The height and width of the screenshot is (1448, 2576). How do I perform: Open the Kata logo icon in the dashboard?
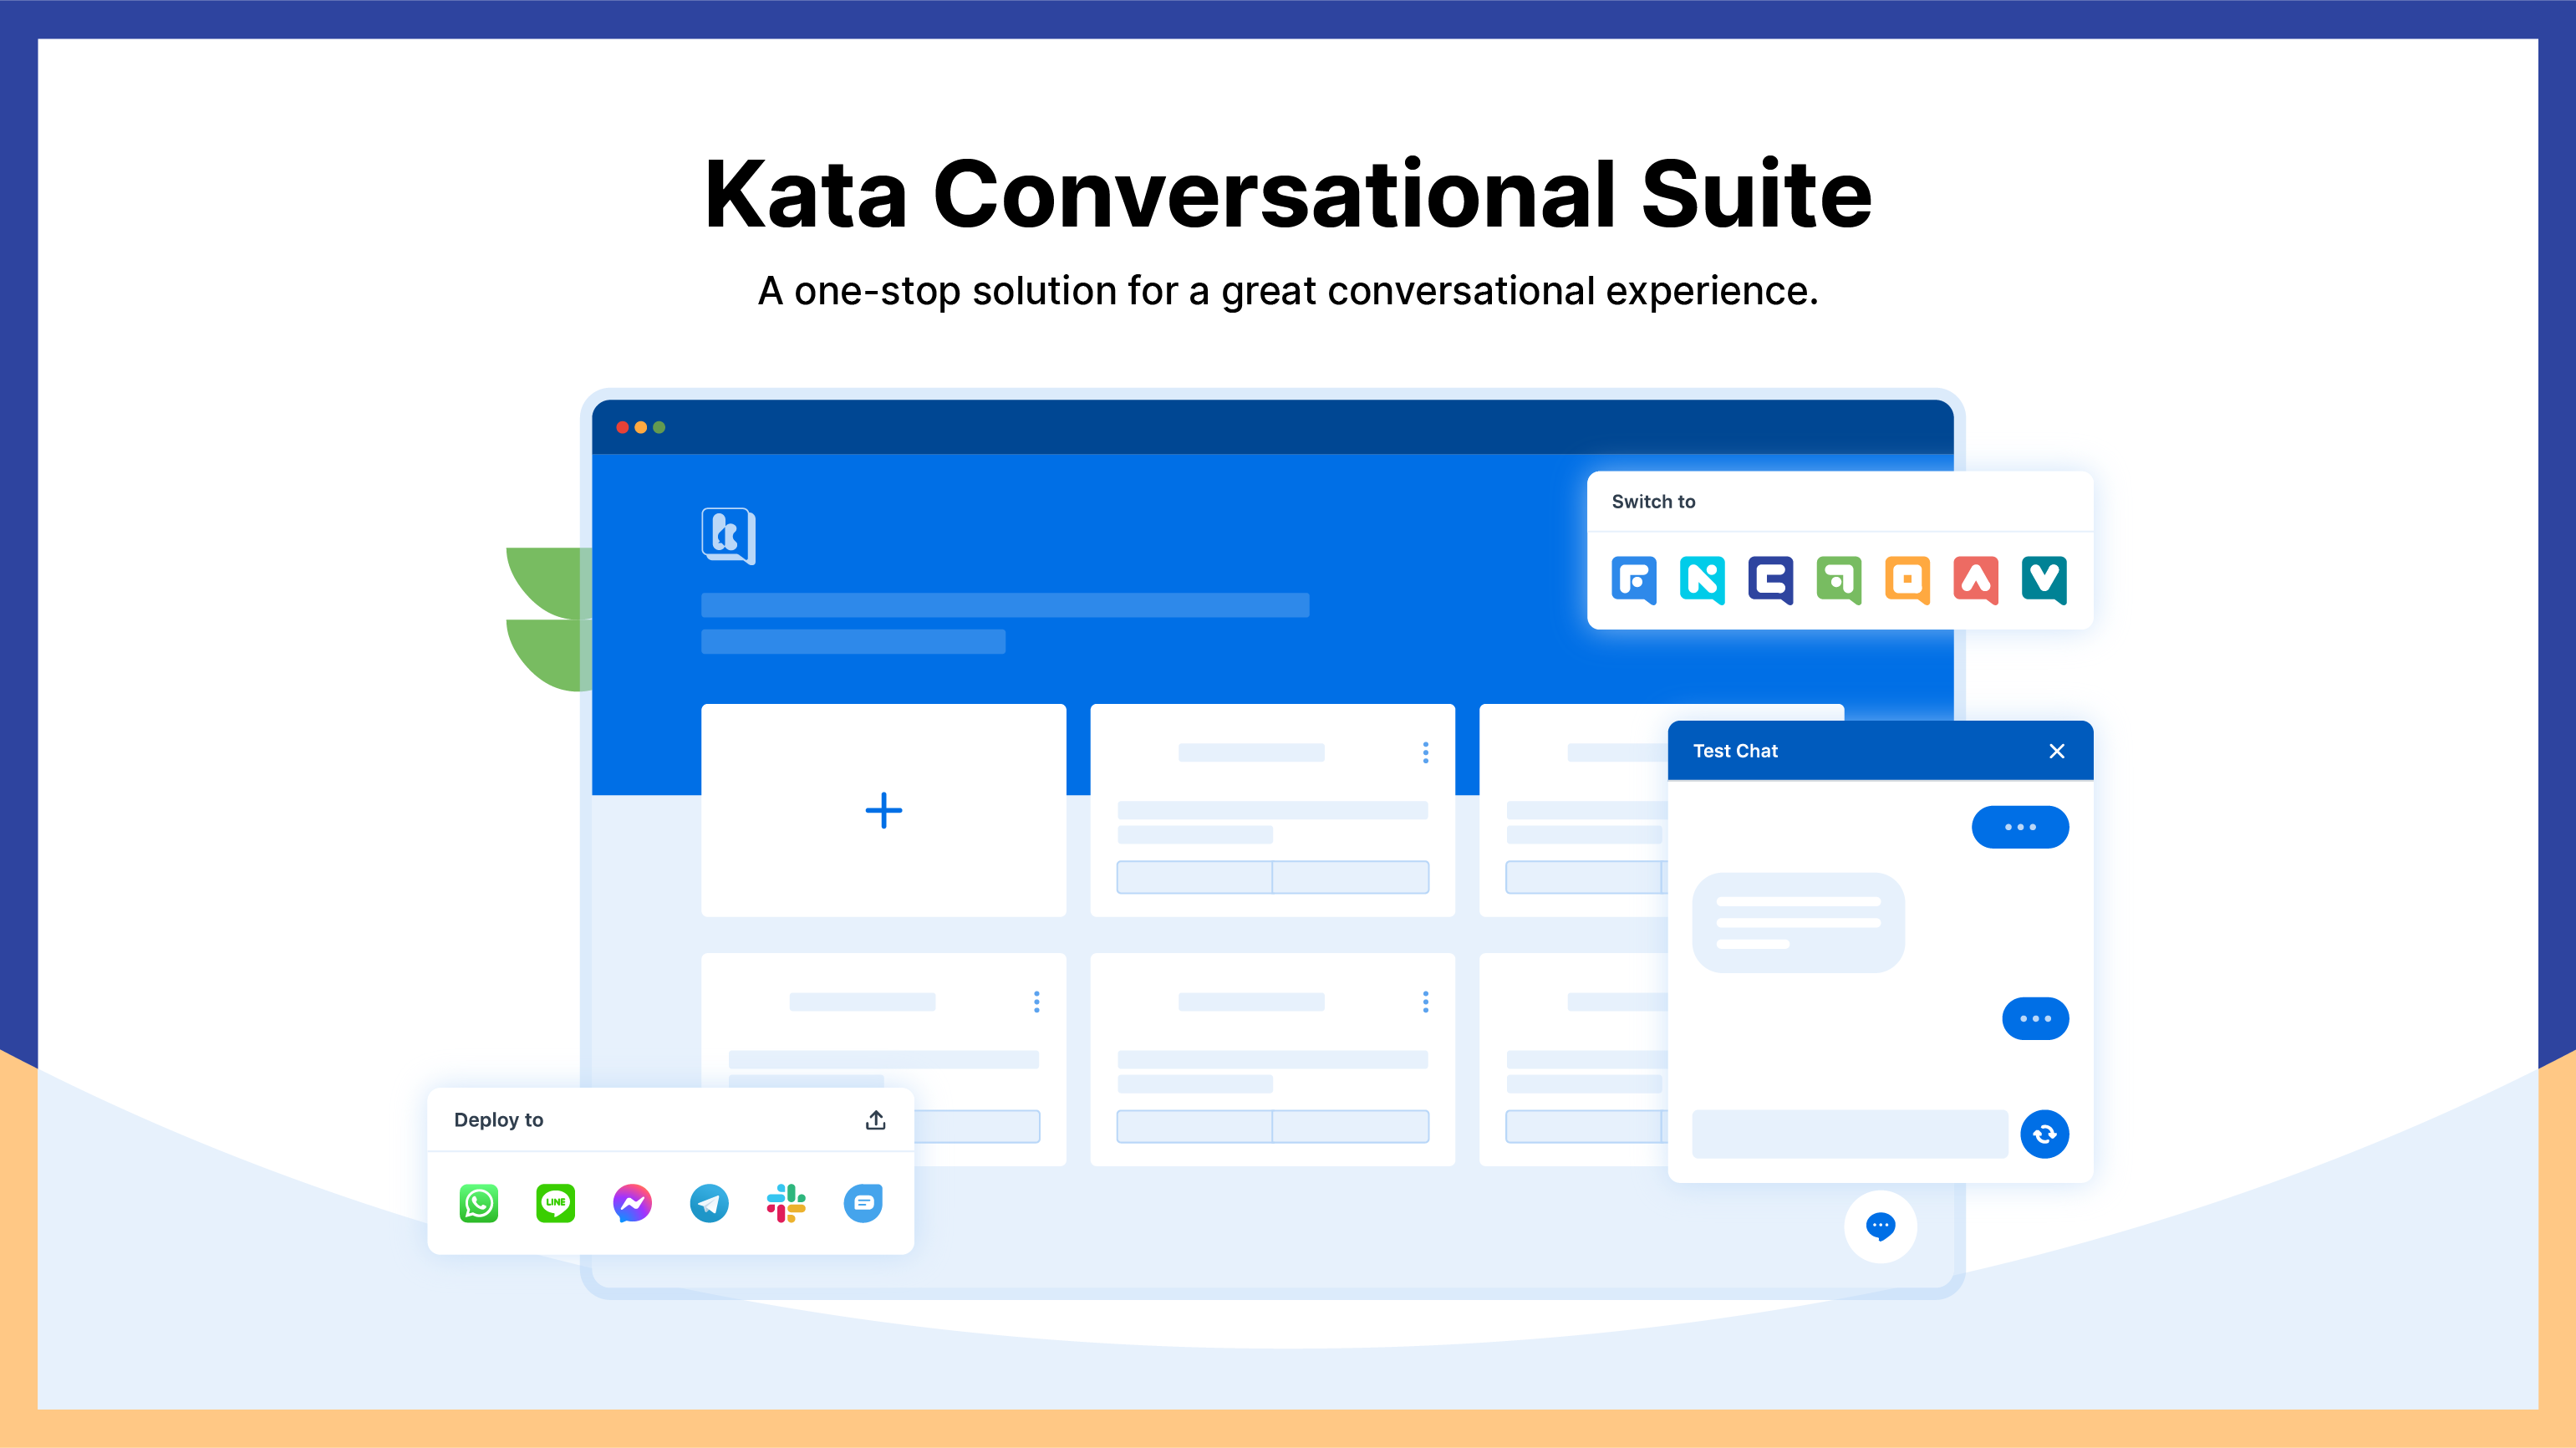coord(728,536)
